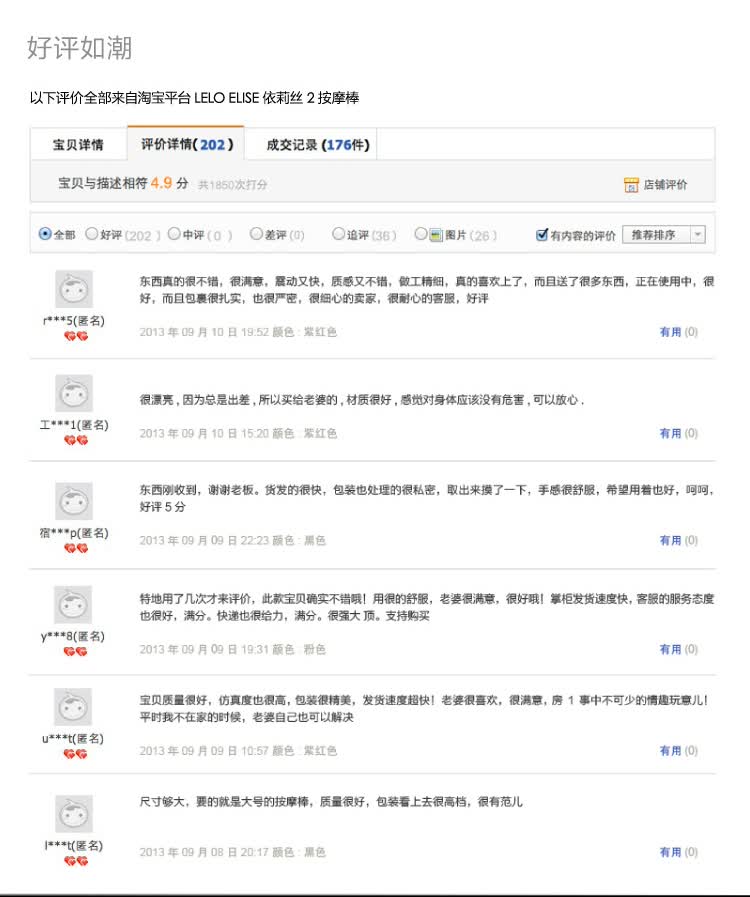
Task: Switch to the 成交记录 (176件) tab
Action: (318, 145)
